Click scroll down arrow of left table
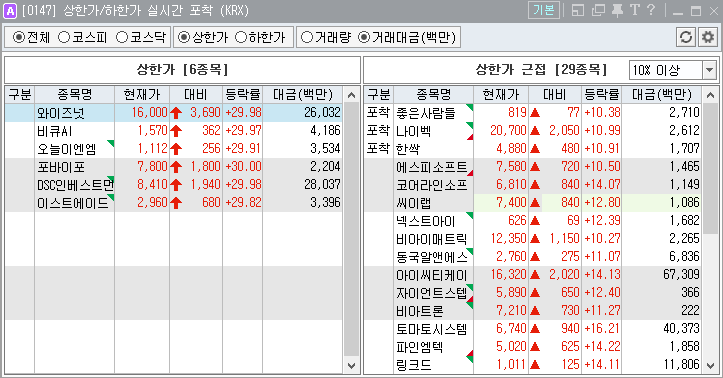The height and width of the screenshot is (378, 723). (x=351, y=366)
